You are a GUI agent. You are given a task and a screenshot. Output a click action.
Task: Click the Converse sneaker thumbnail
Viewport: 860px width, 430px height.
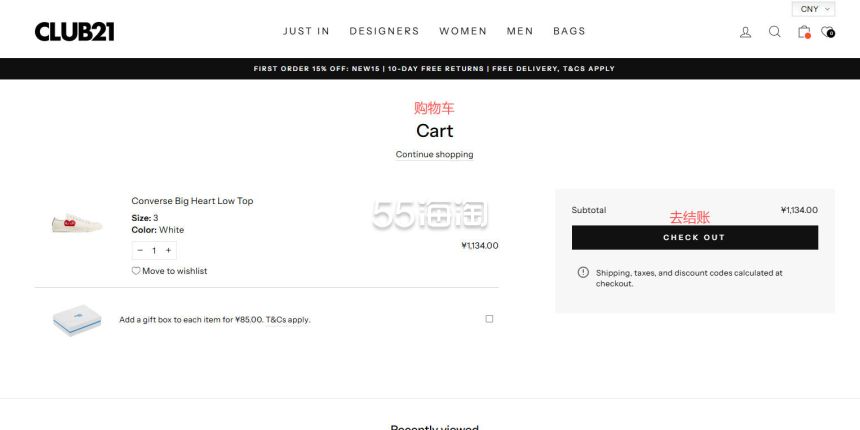(x=77, y=223)
